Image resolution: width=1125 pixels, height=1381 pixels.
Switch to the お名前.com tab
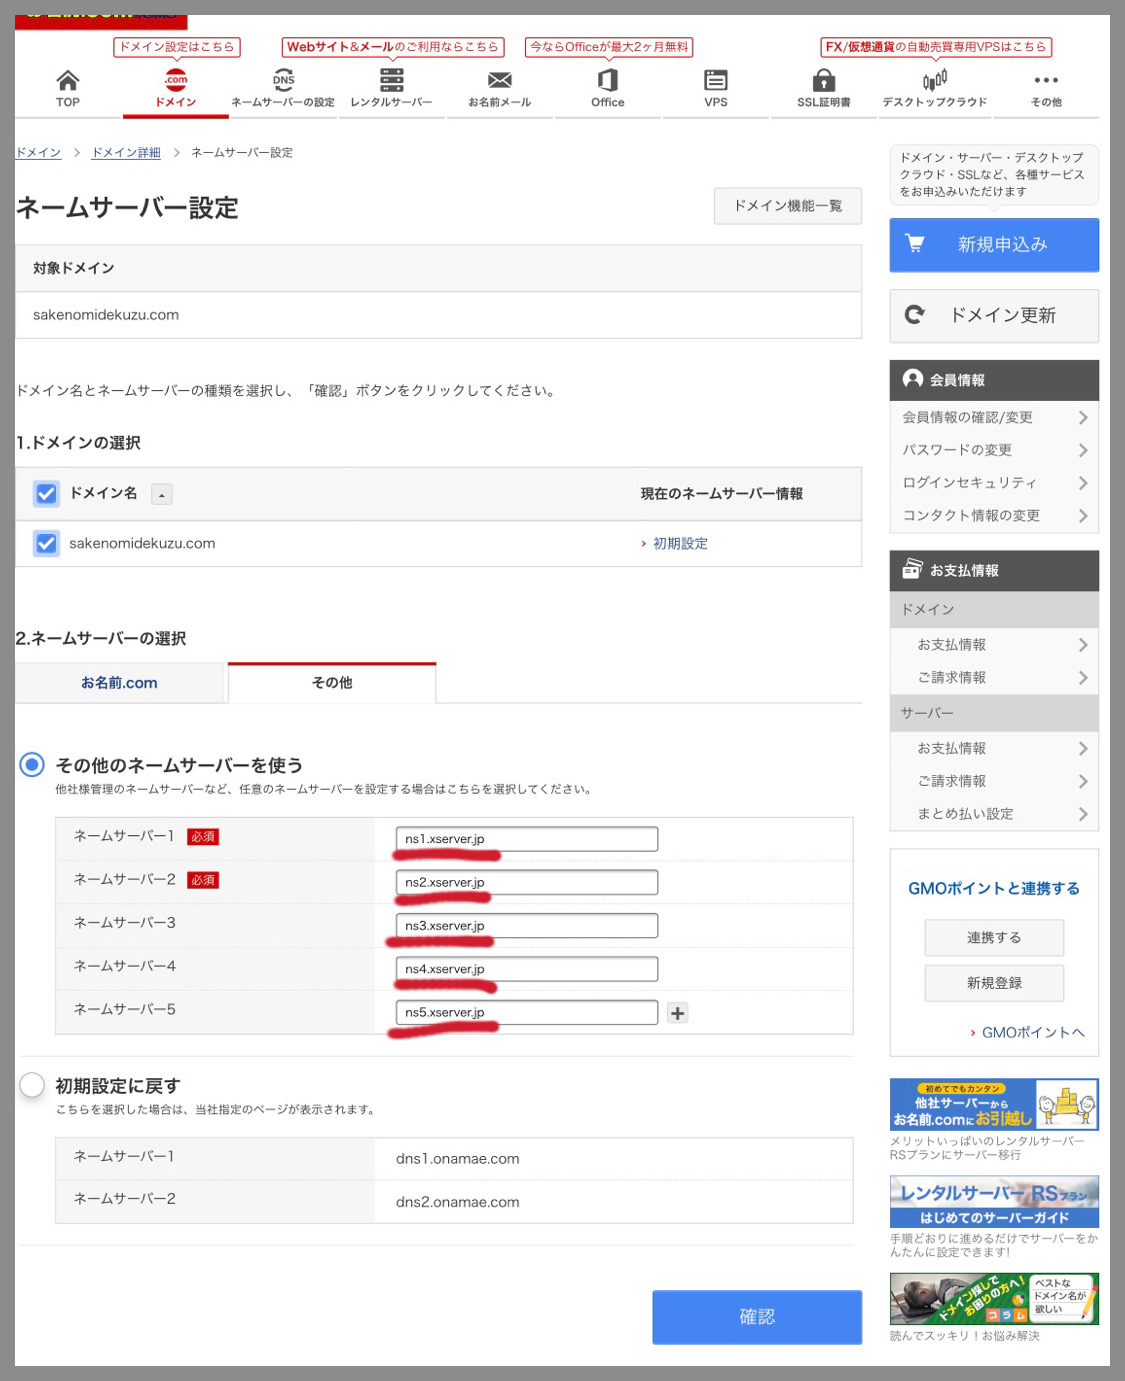pyautogui.click(x=119, y=683)
